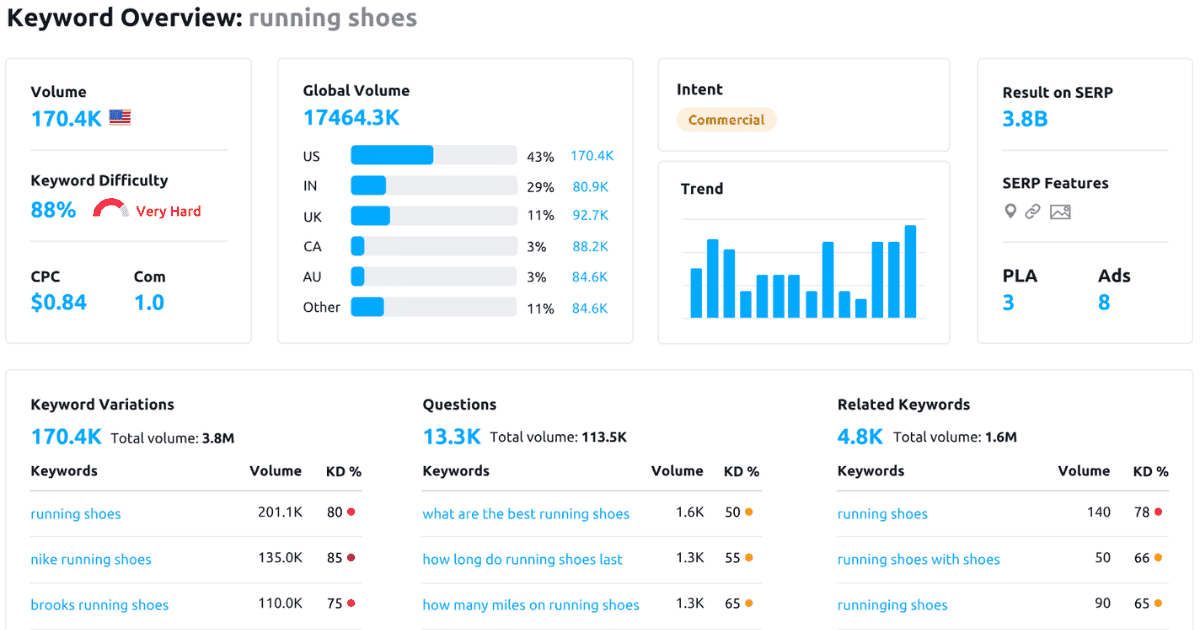Click the Keywords column header in Related Keywords
This screenshot has height=630, width=1200.
coord(871,471)
